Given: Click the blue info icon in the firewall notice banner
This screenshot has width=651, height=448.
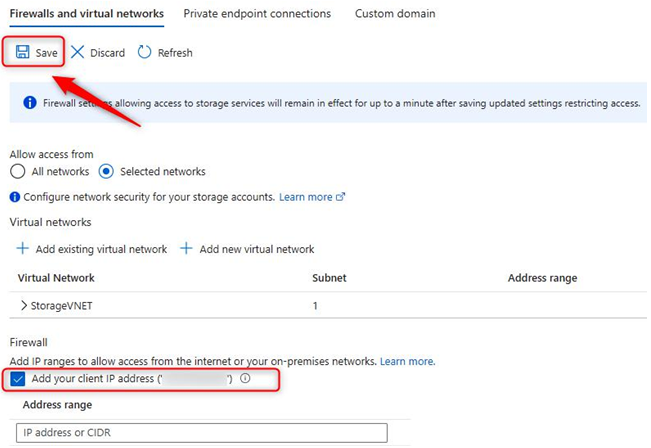Looking at the screenshot, I should (x=30, y=103).
